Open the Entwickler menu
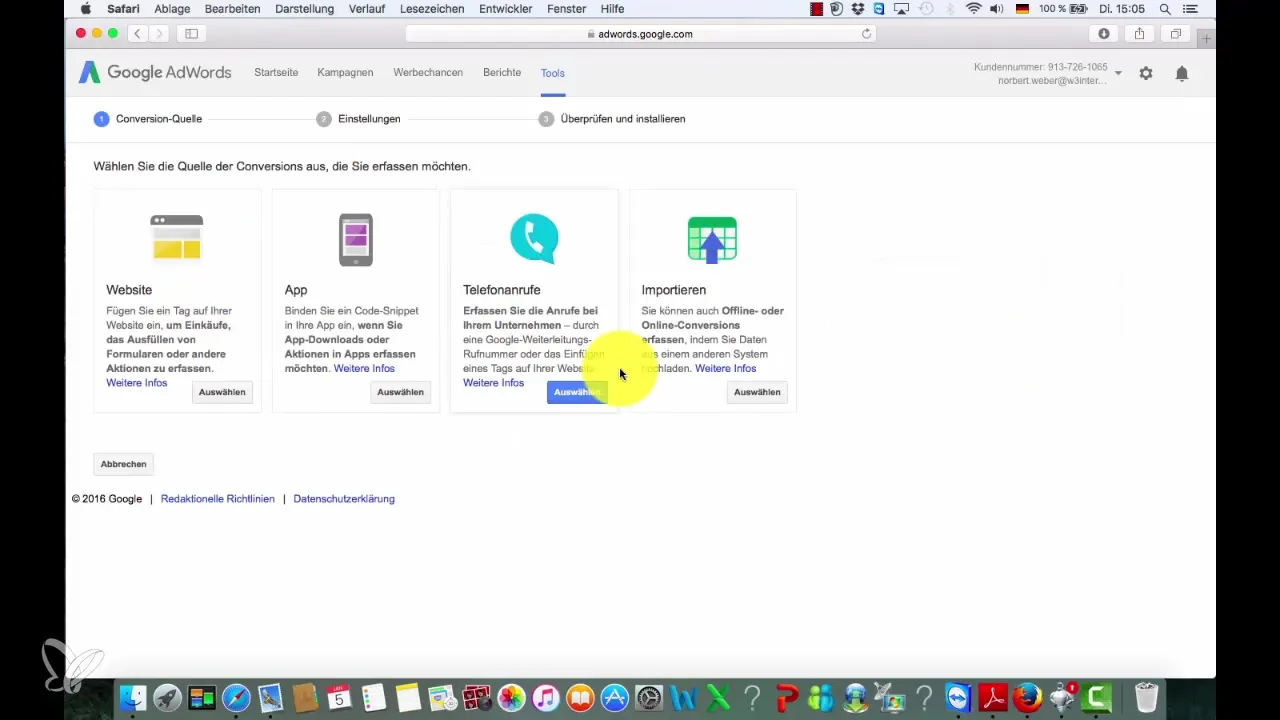 click(x=508, y=8)
